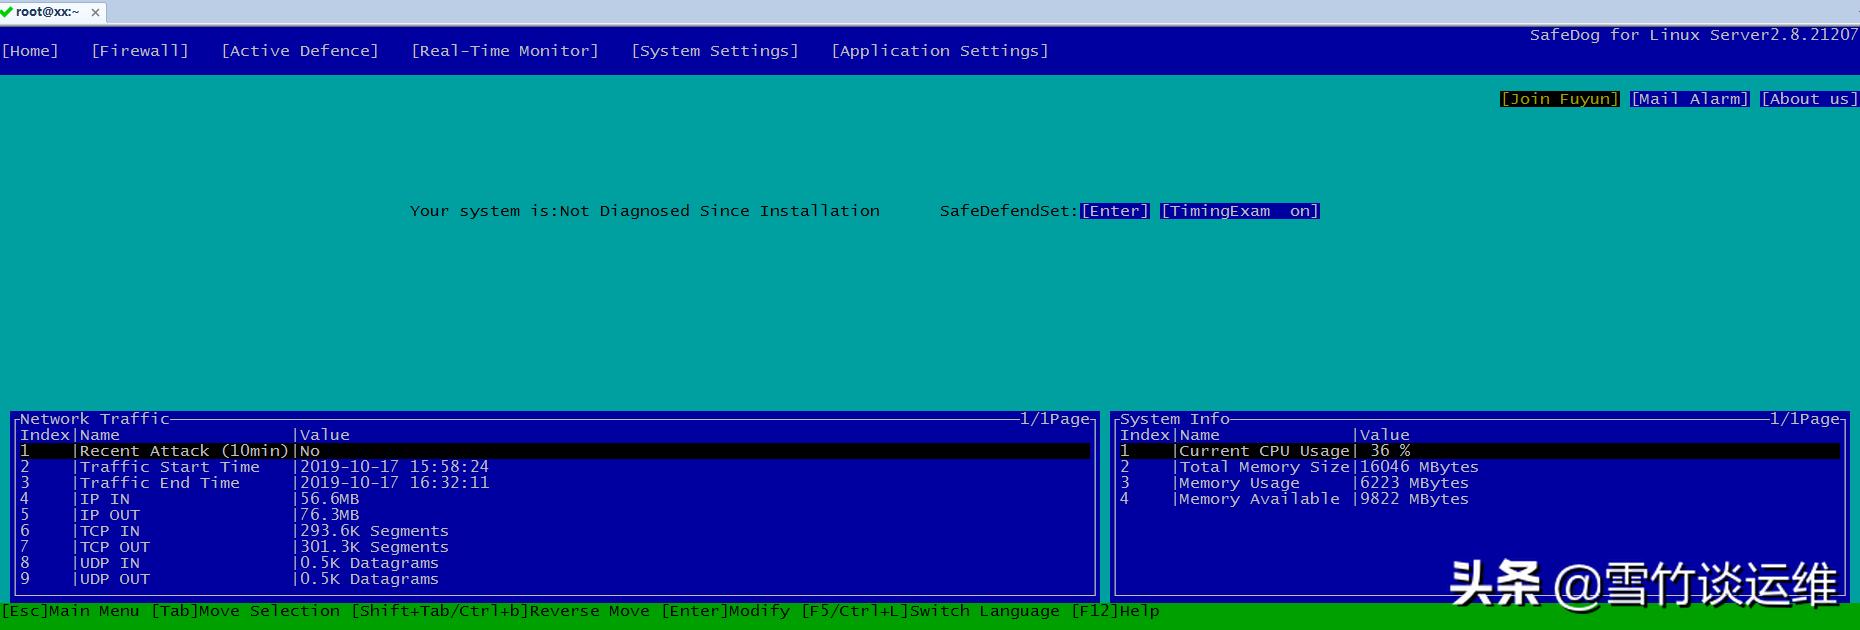
Task: Open the Active Defence menu
Action: (300, 51)
